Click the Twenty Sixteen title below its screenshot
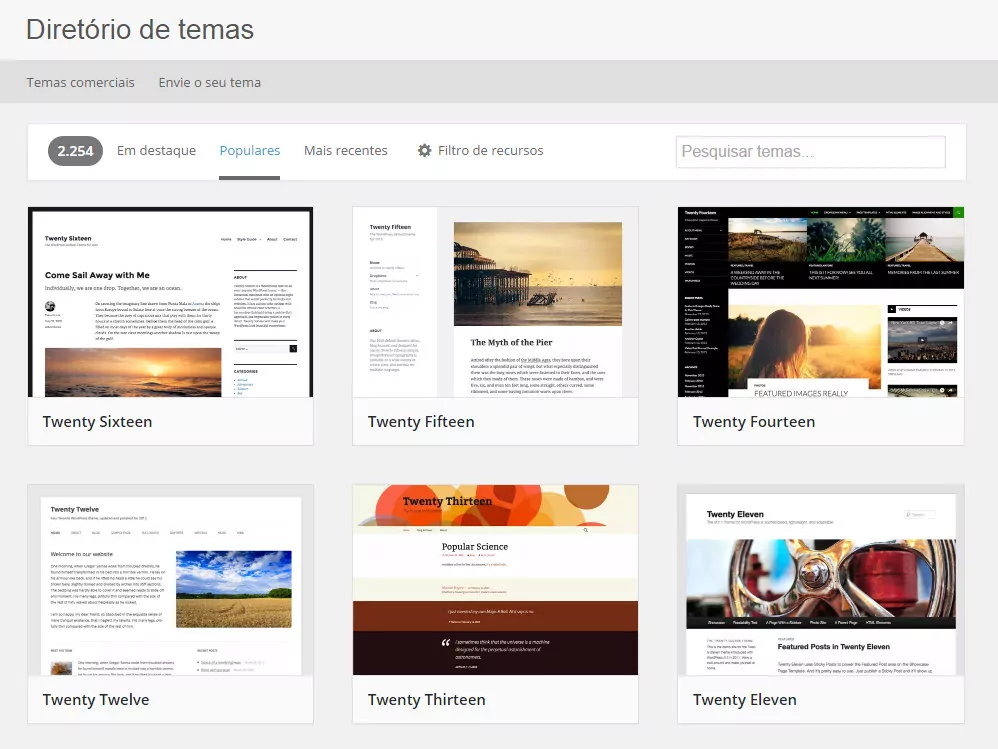This screenshot has height=749, width=998. tap(97, 422)
